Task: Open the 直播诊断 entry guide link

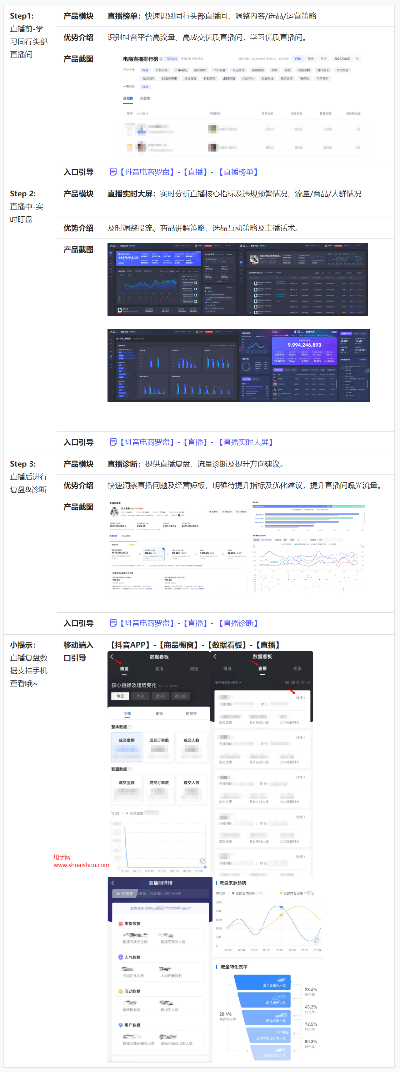Action: point(189,624)
